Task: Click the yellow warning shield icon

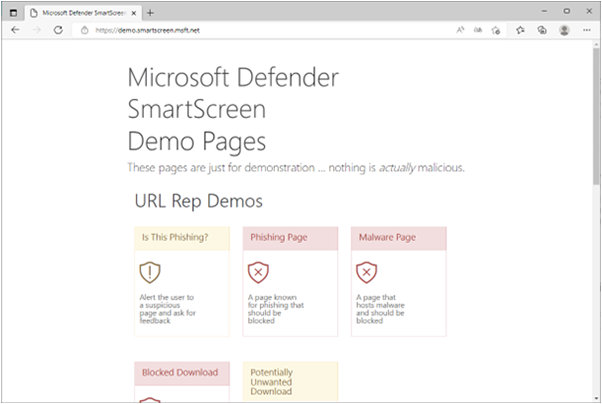Action: (x=150, y=272)
